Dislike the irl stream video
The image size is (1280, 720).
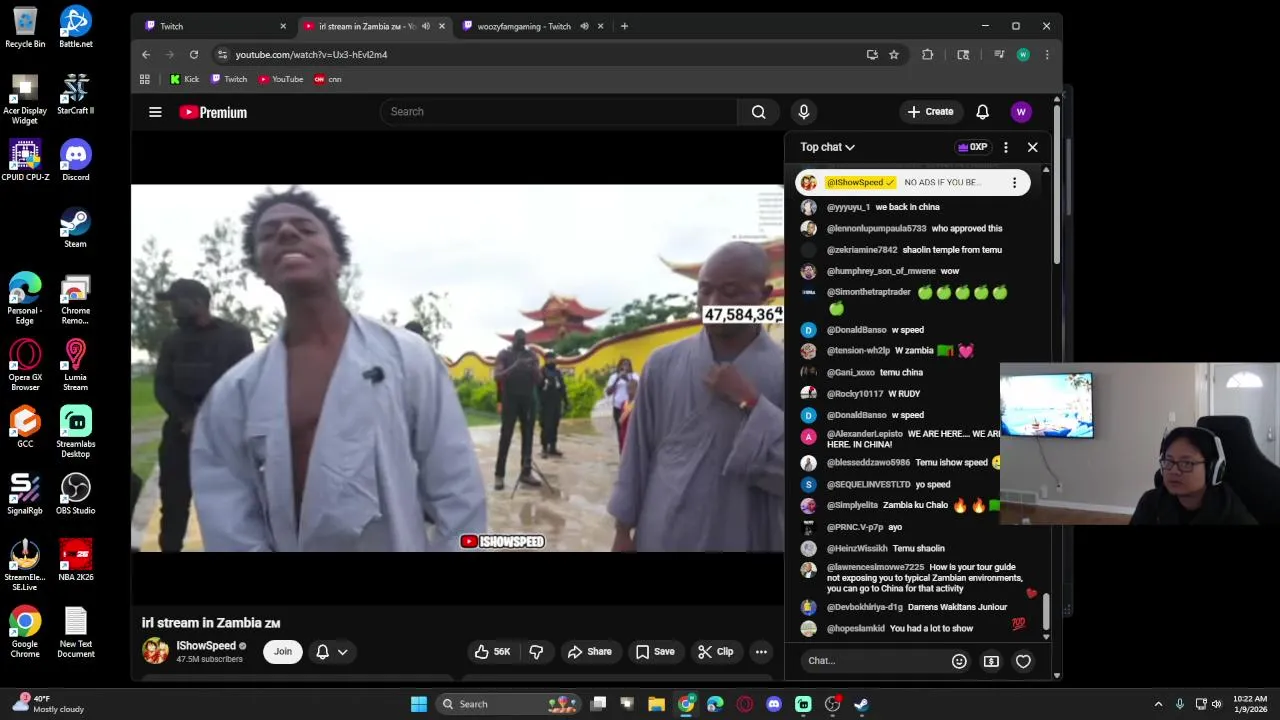(536, 652)
